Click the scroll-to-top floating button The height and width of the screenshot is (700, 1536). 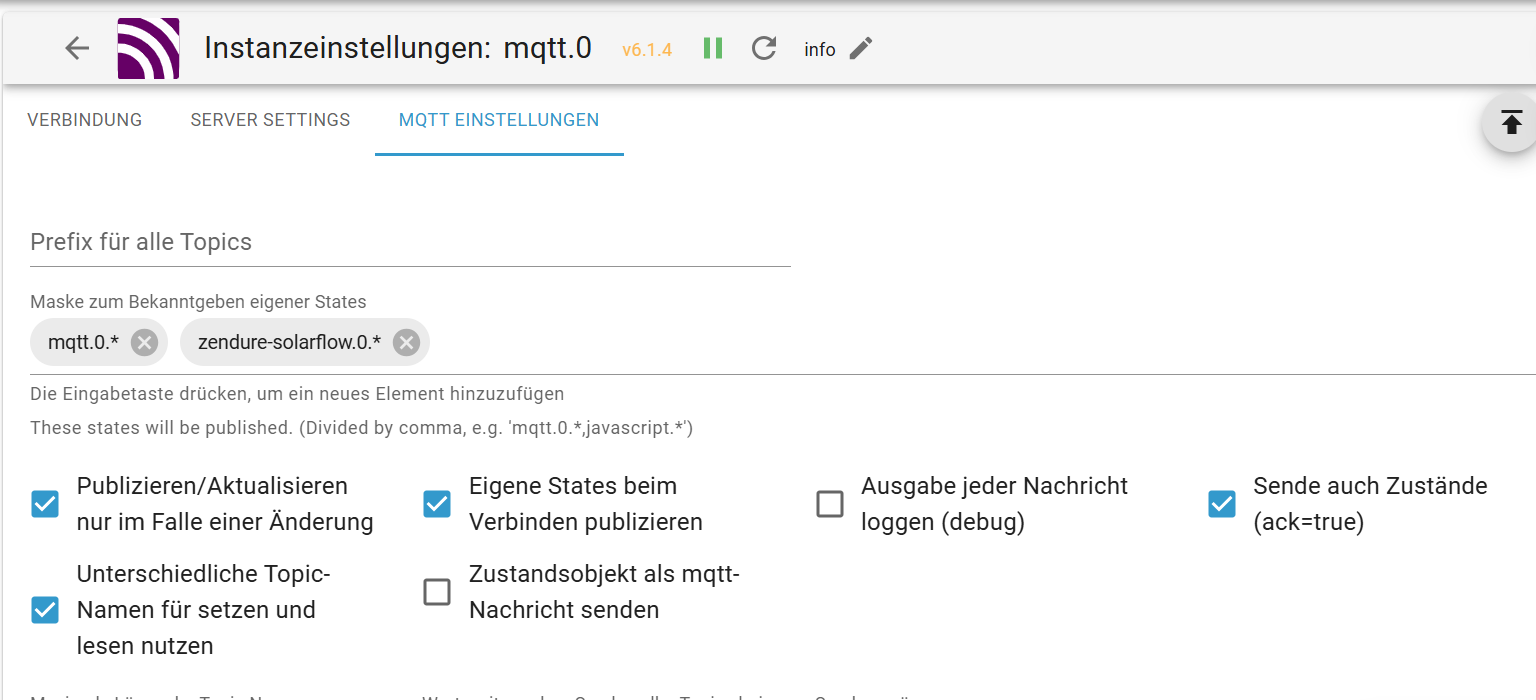click(1511, 123)
